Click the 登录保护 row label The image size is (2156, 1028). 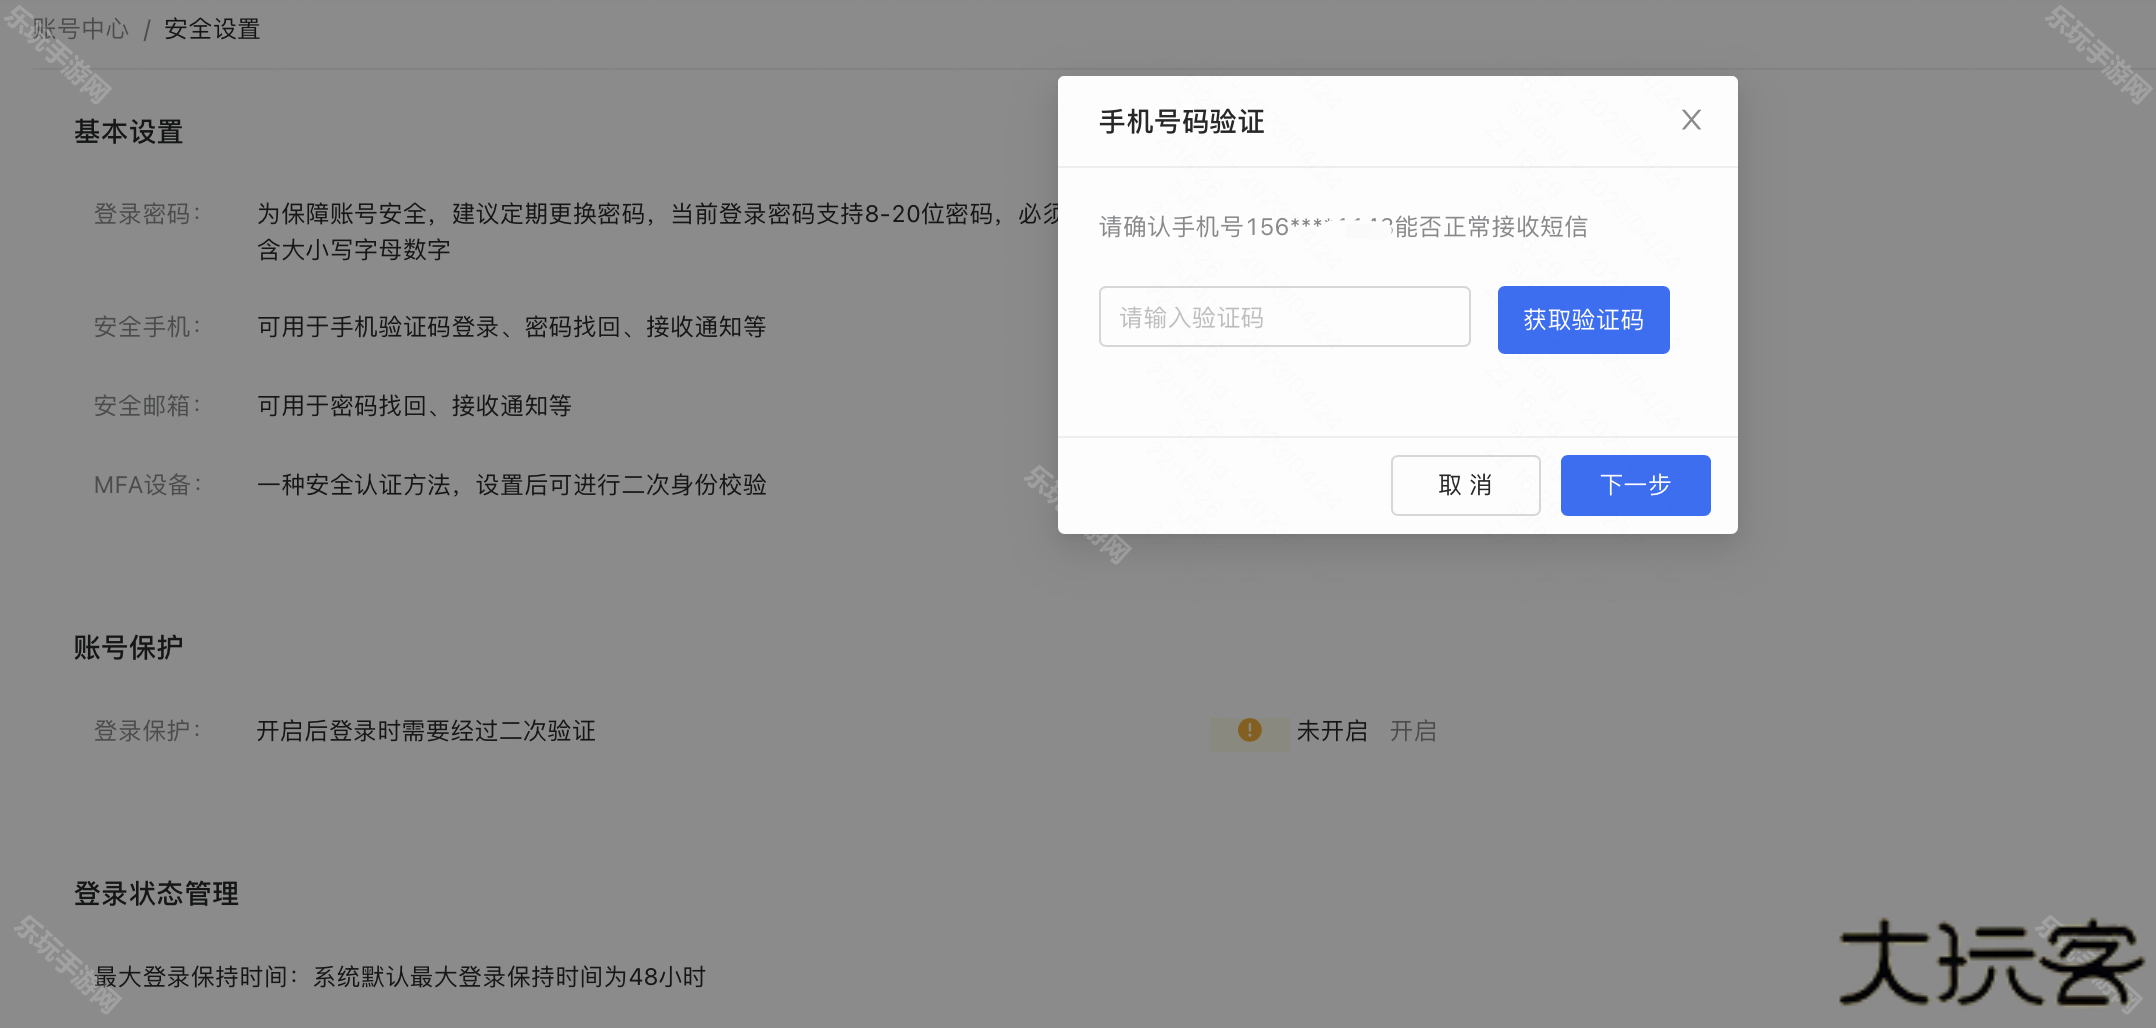pyautogui.click(x=147, y=731)
